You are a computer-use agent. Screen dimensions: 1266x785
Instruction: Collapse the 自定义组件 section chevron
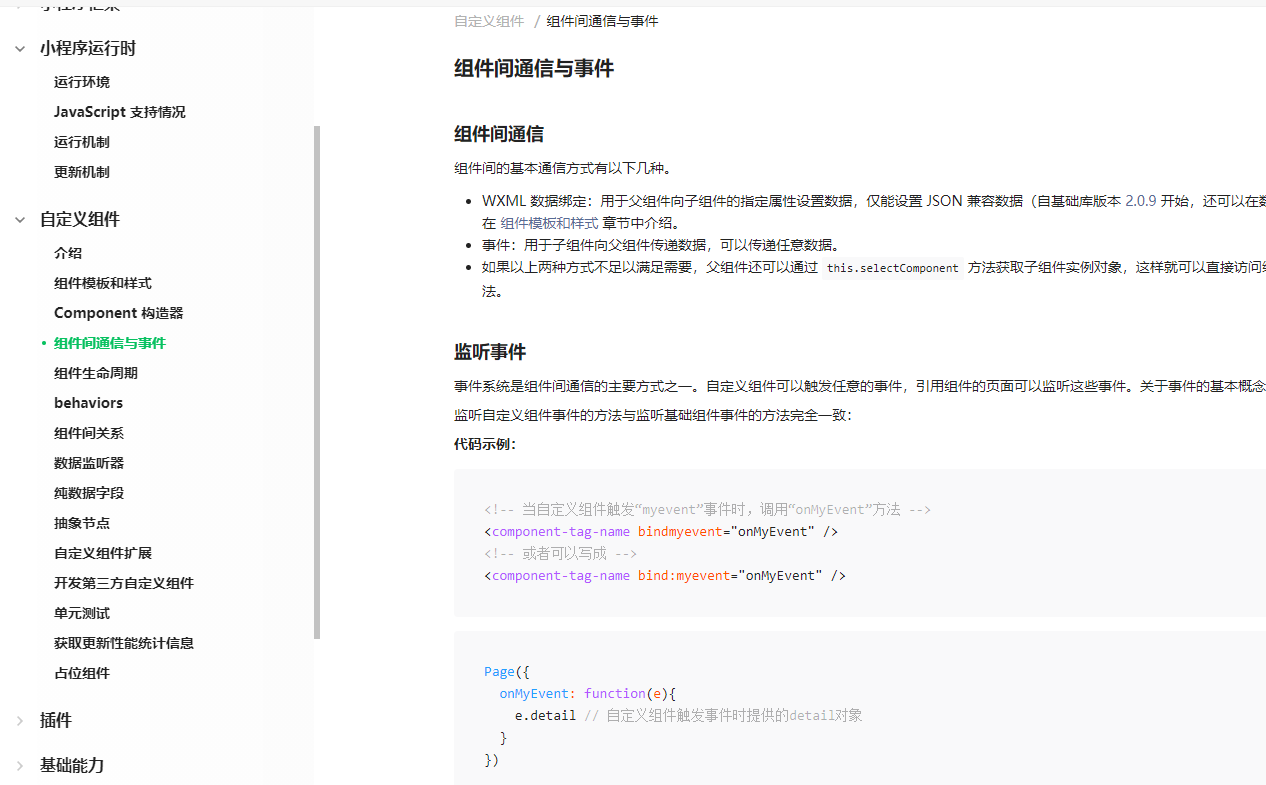(20, 219)
